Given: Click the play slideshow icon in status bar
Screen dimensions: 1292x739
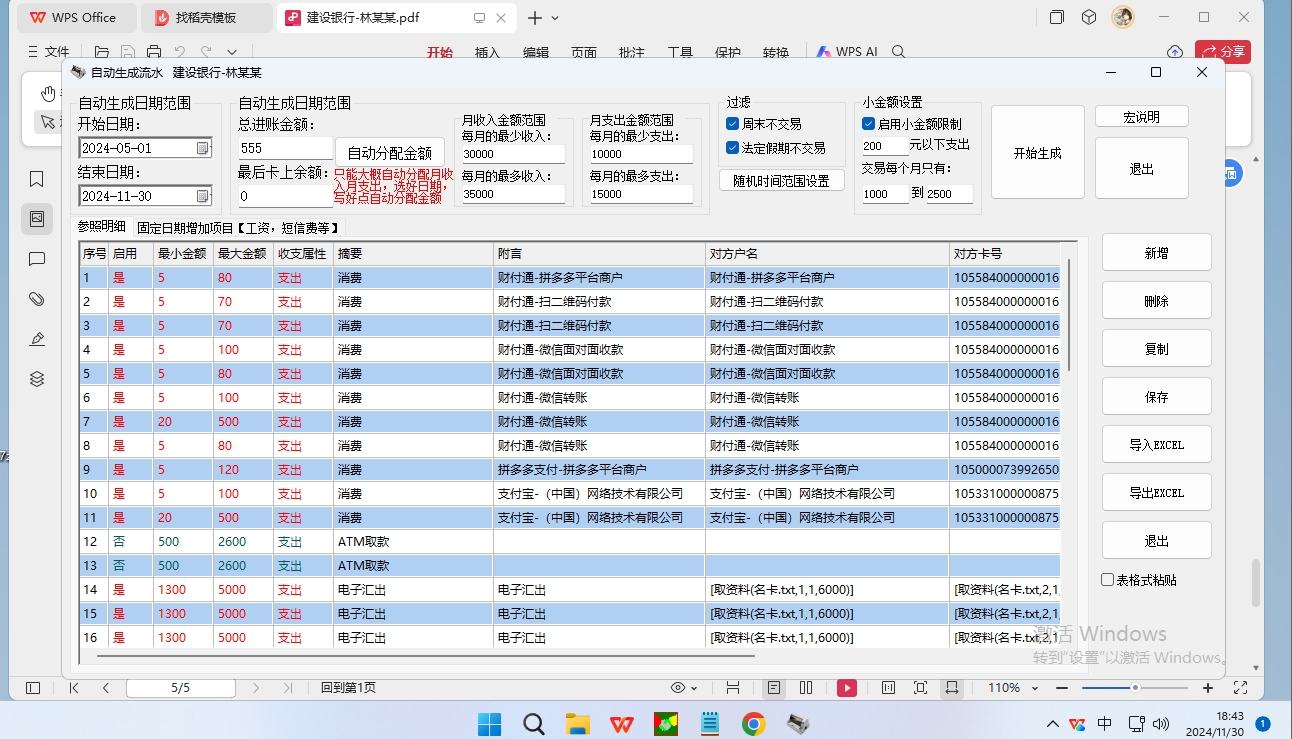Looking at the screenshot, I should (847, 688).
